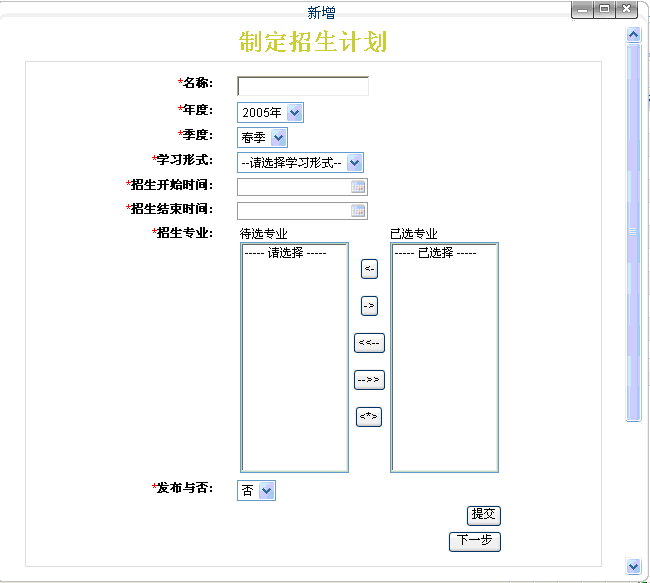Click the scrollbar down arrow
650x583 pixels.
point(633,566)
